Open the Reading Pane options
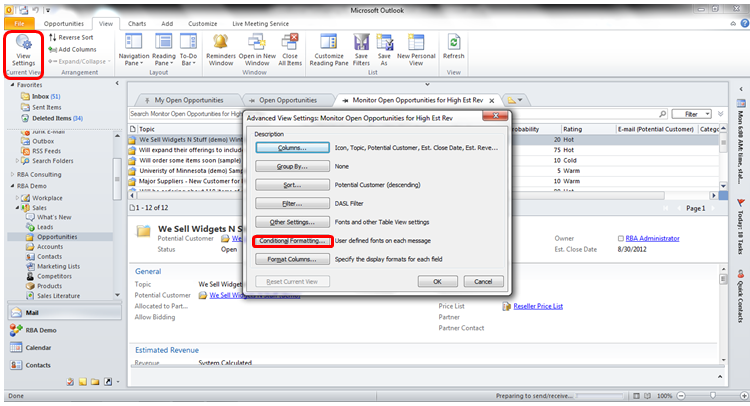The height and width of the screenshot is (406, 750). click(x=164, y=50)
